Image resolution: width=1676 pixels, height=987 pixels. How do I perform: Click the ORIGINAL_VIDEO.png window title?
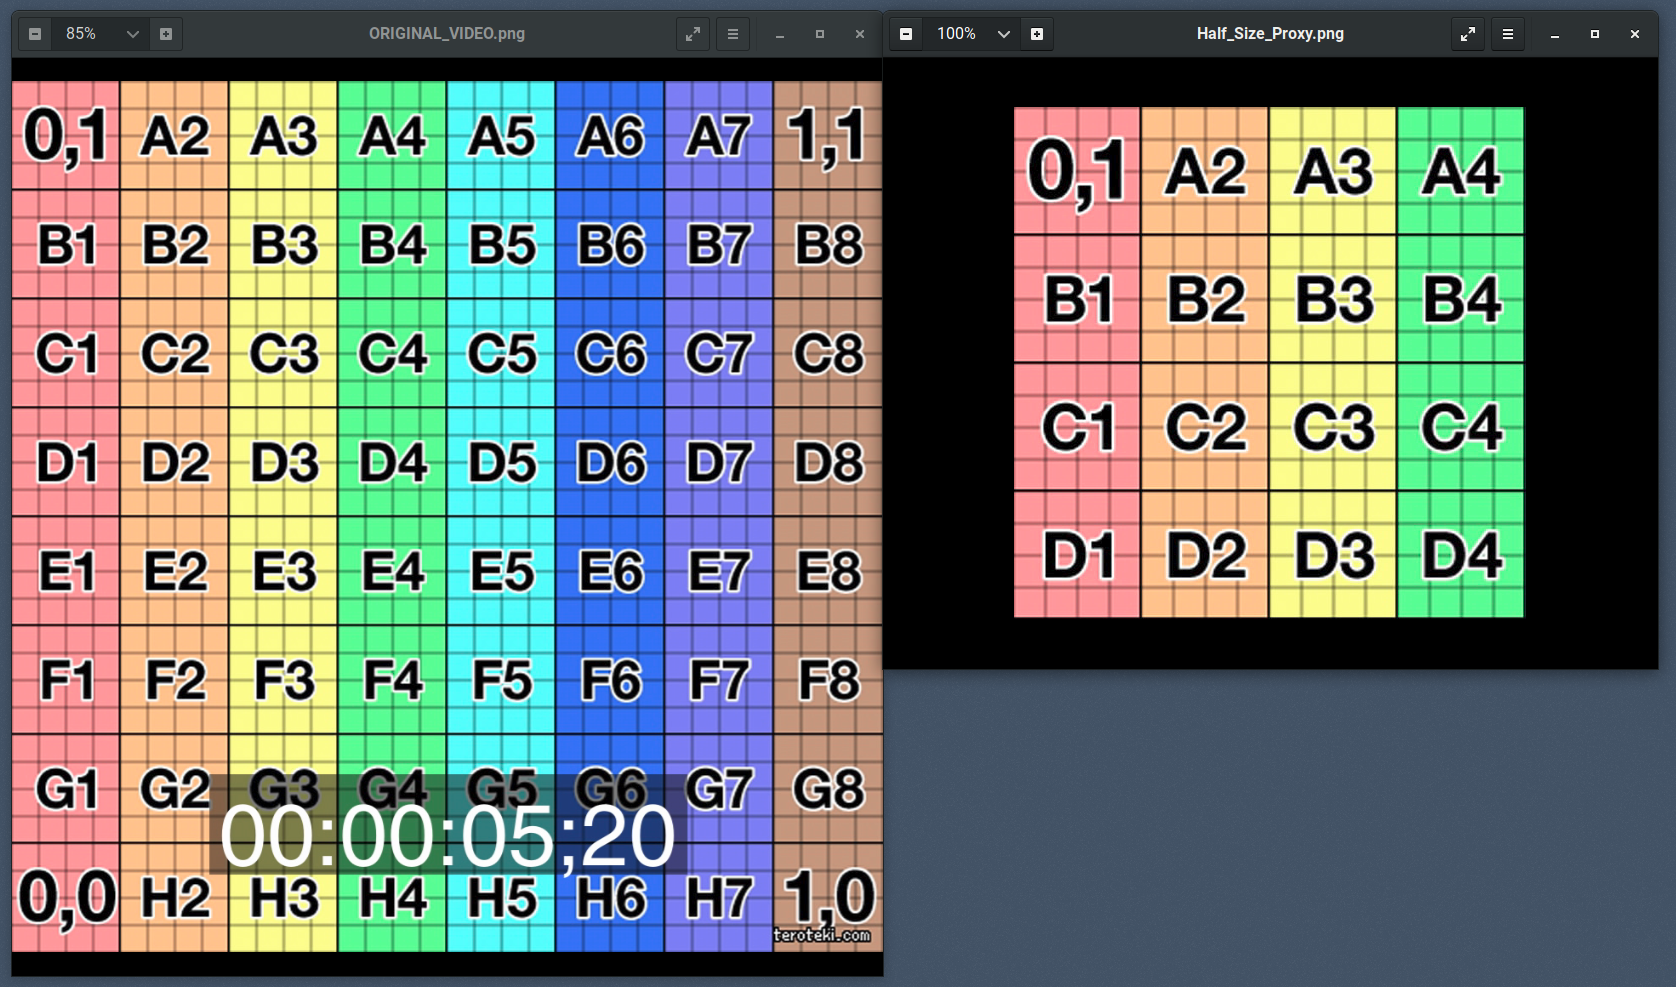pos(447,34)
